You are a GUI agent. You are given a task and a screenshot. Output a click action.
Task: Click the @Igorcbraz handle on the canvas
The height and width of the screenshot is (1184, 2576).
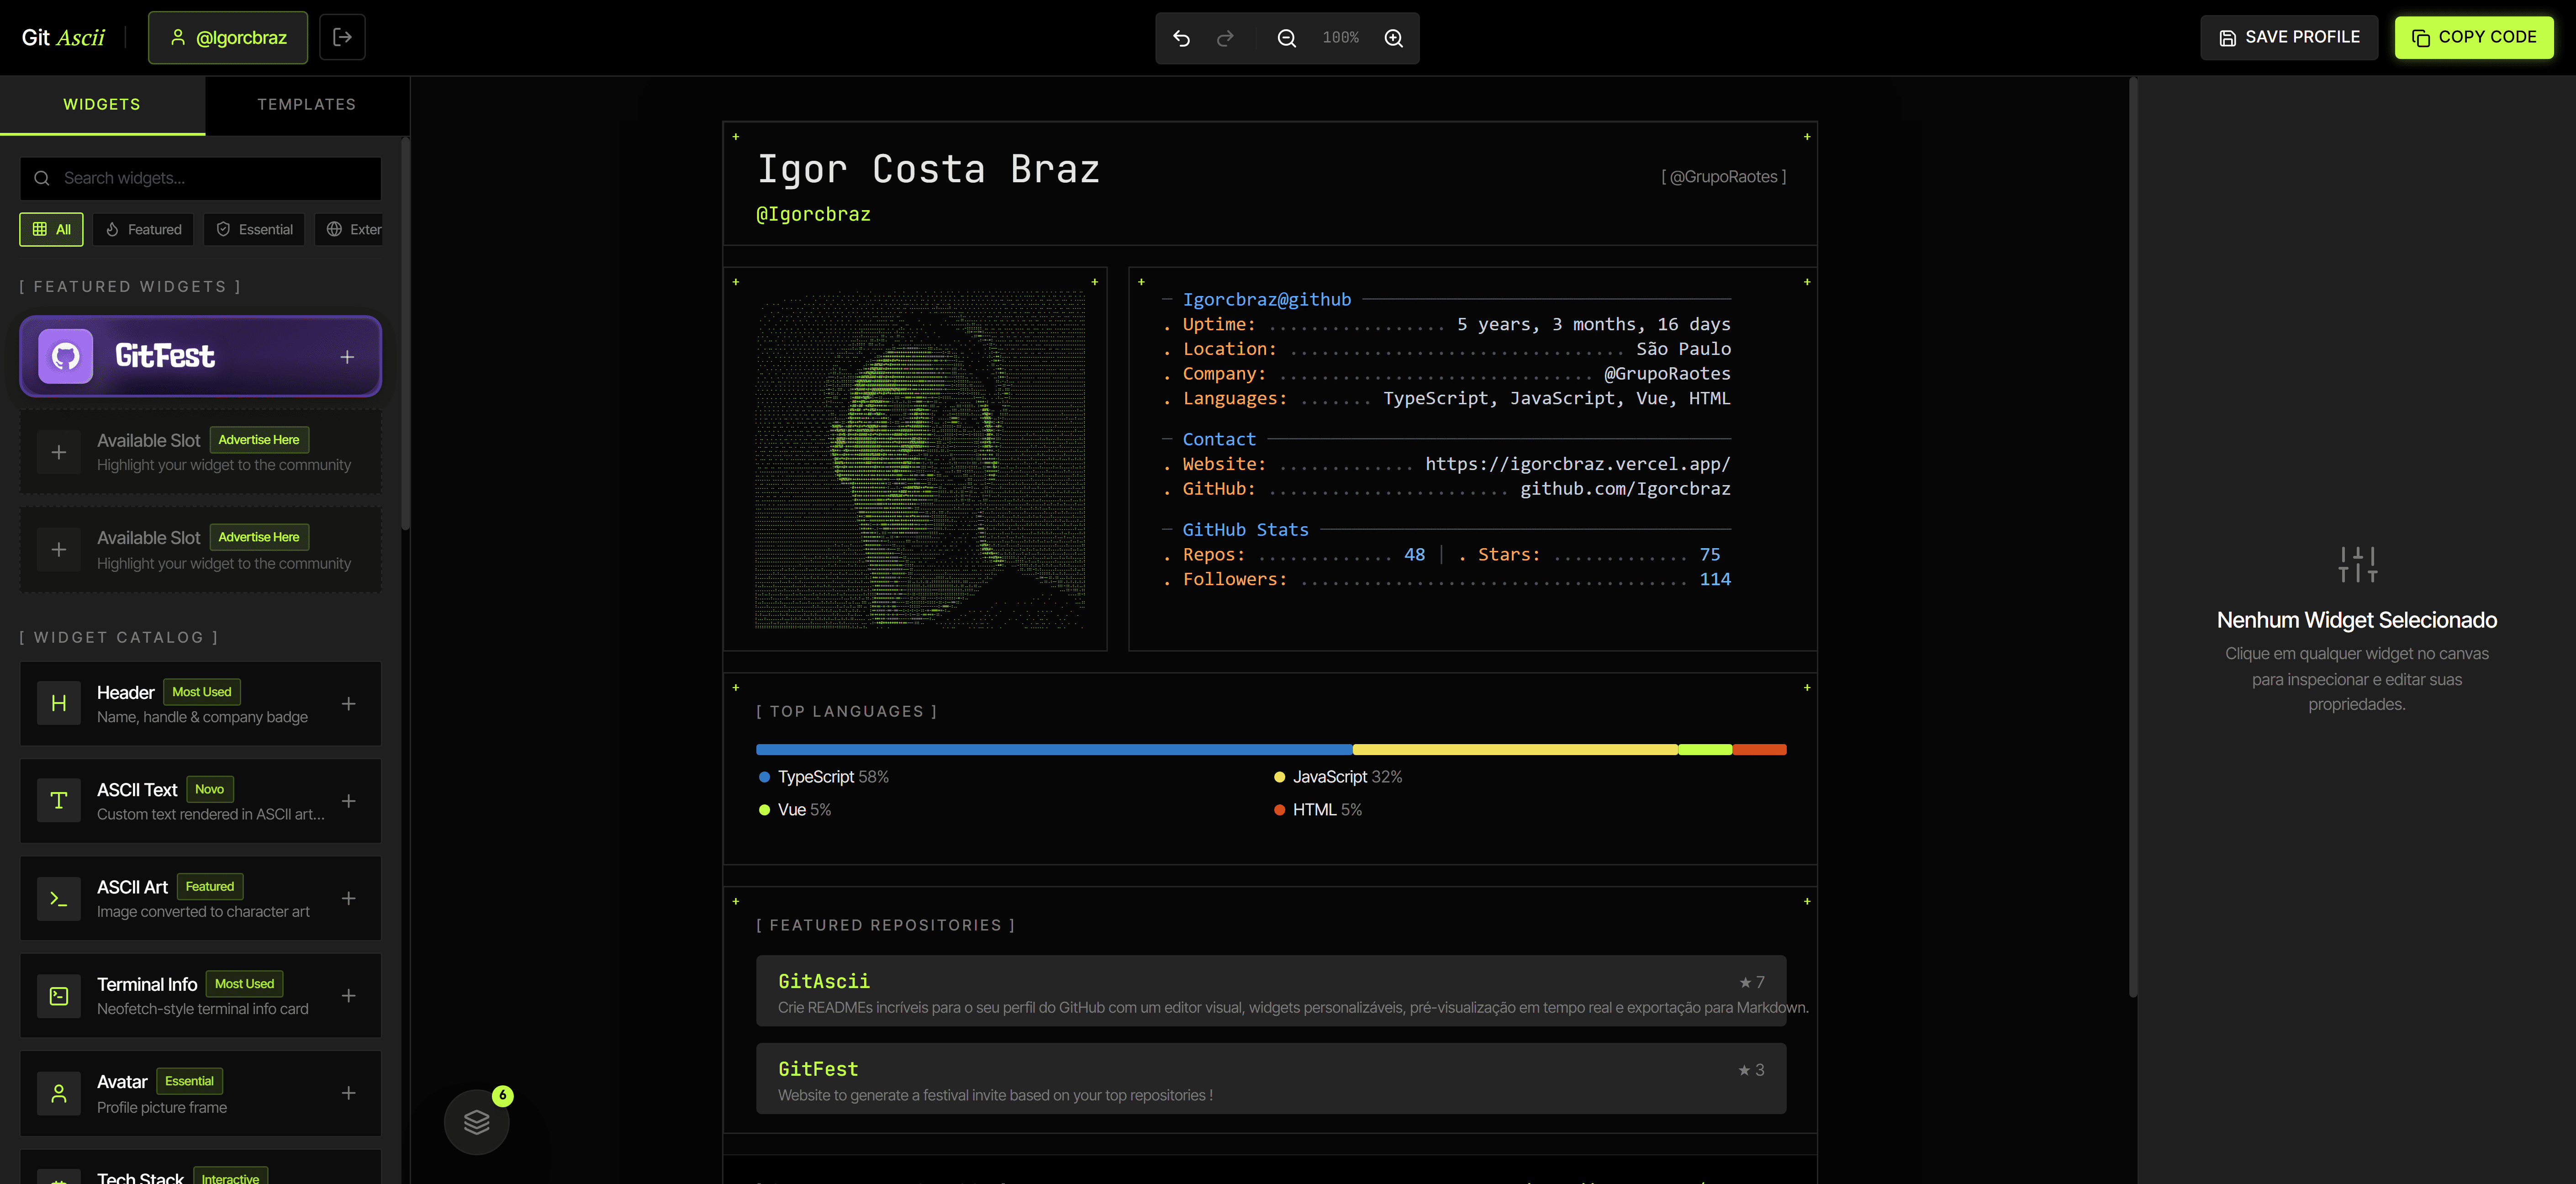pos(813,214)
